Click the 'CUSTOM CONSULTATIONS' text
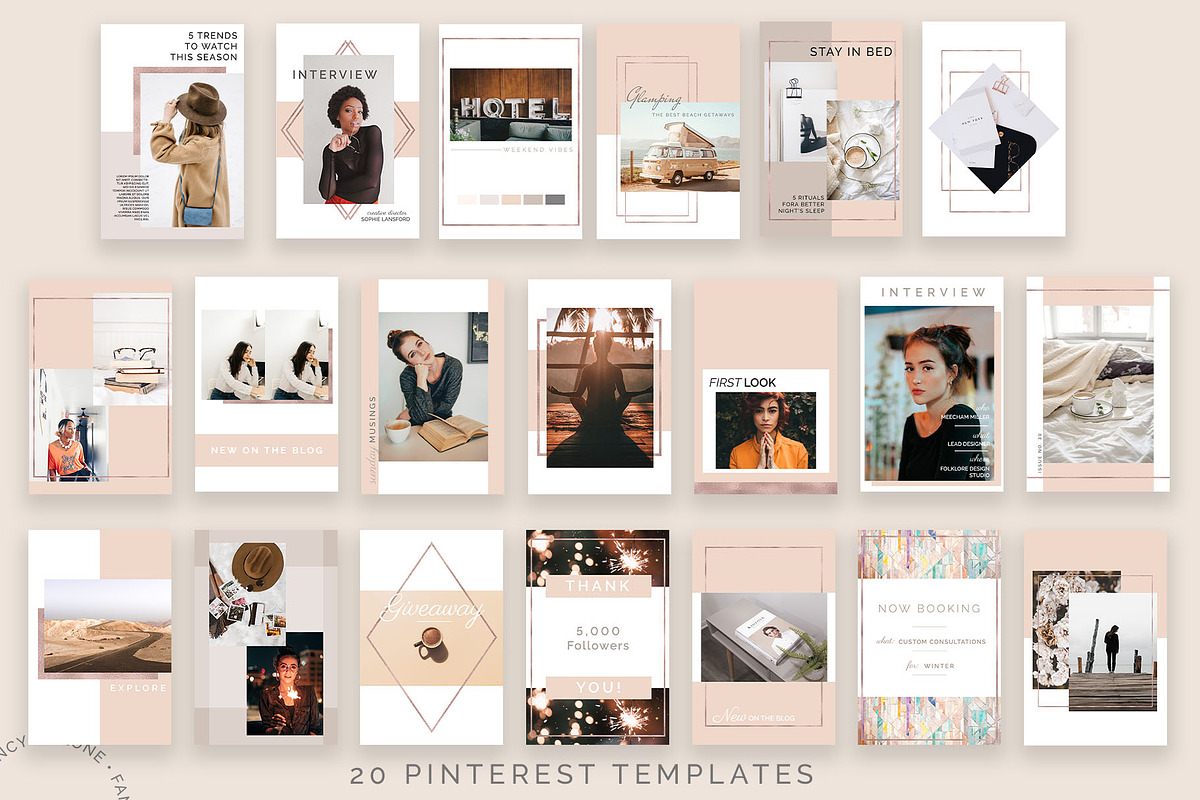The height and width of the screenshot is (800, 1200). (x=941, y=642)
